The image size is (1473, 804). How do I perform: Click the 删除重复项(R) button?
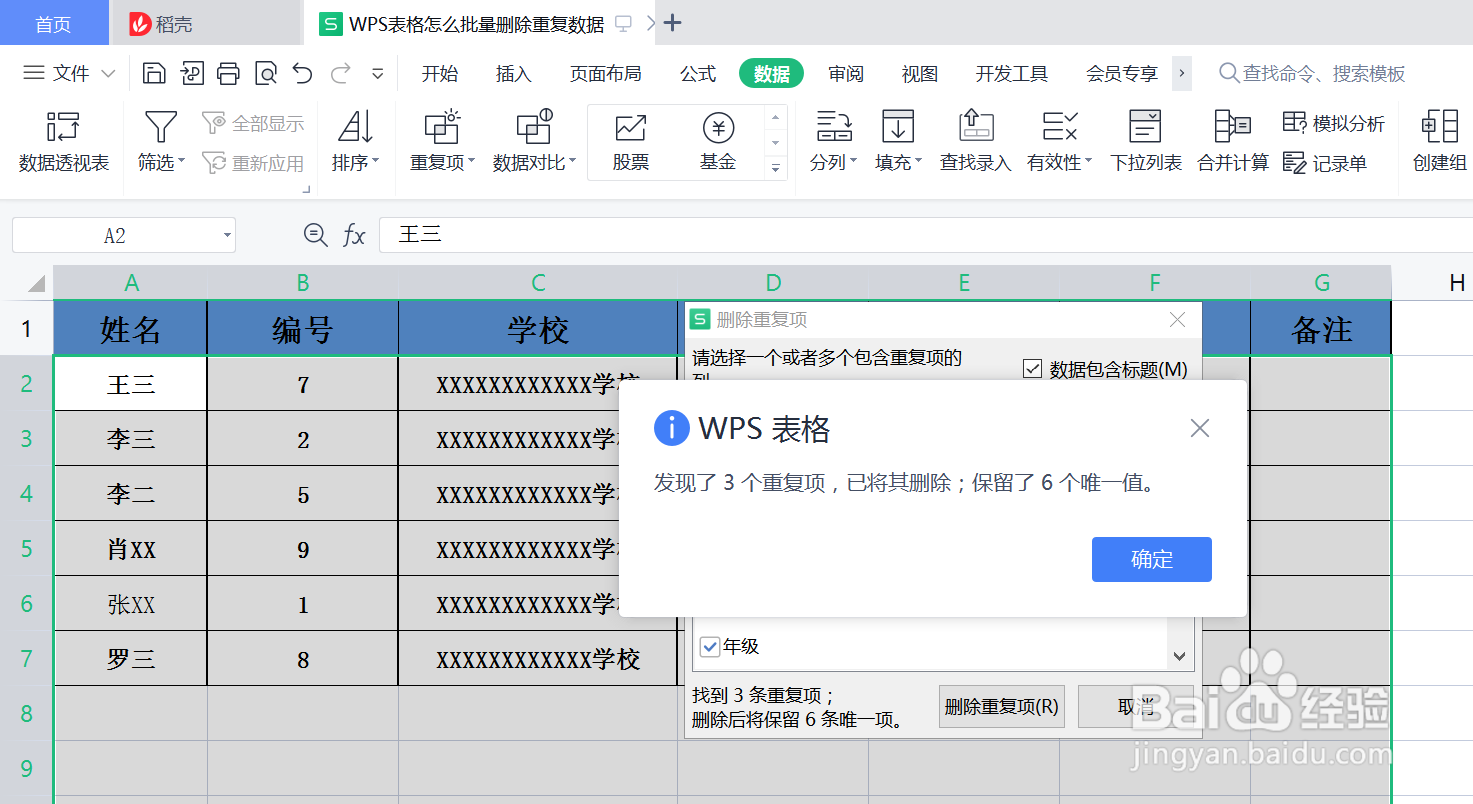[x=1001, y=706]
